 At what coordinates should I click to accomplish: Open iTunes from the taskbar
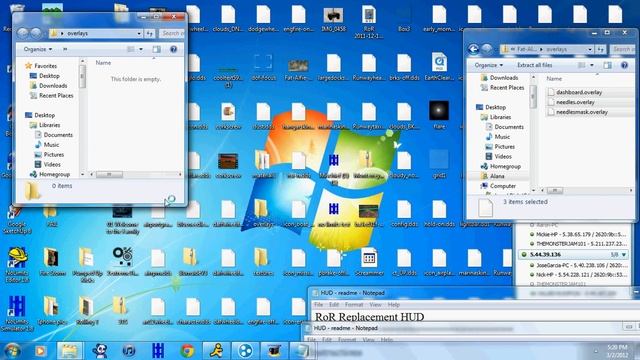click(x=129, y=351)
